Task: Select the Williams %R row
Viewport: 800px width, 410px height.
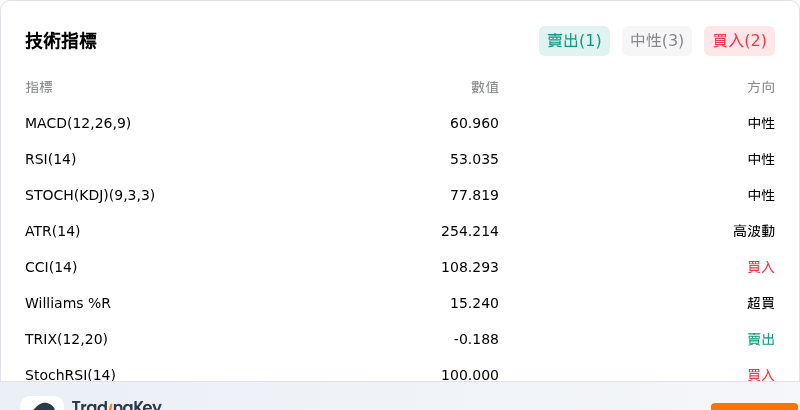Action: (400, 303)
